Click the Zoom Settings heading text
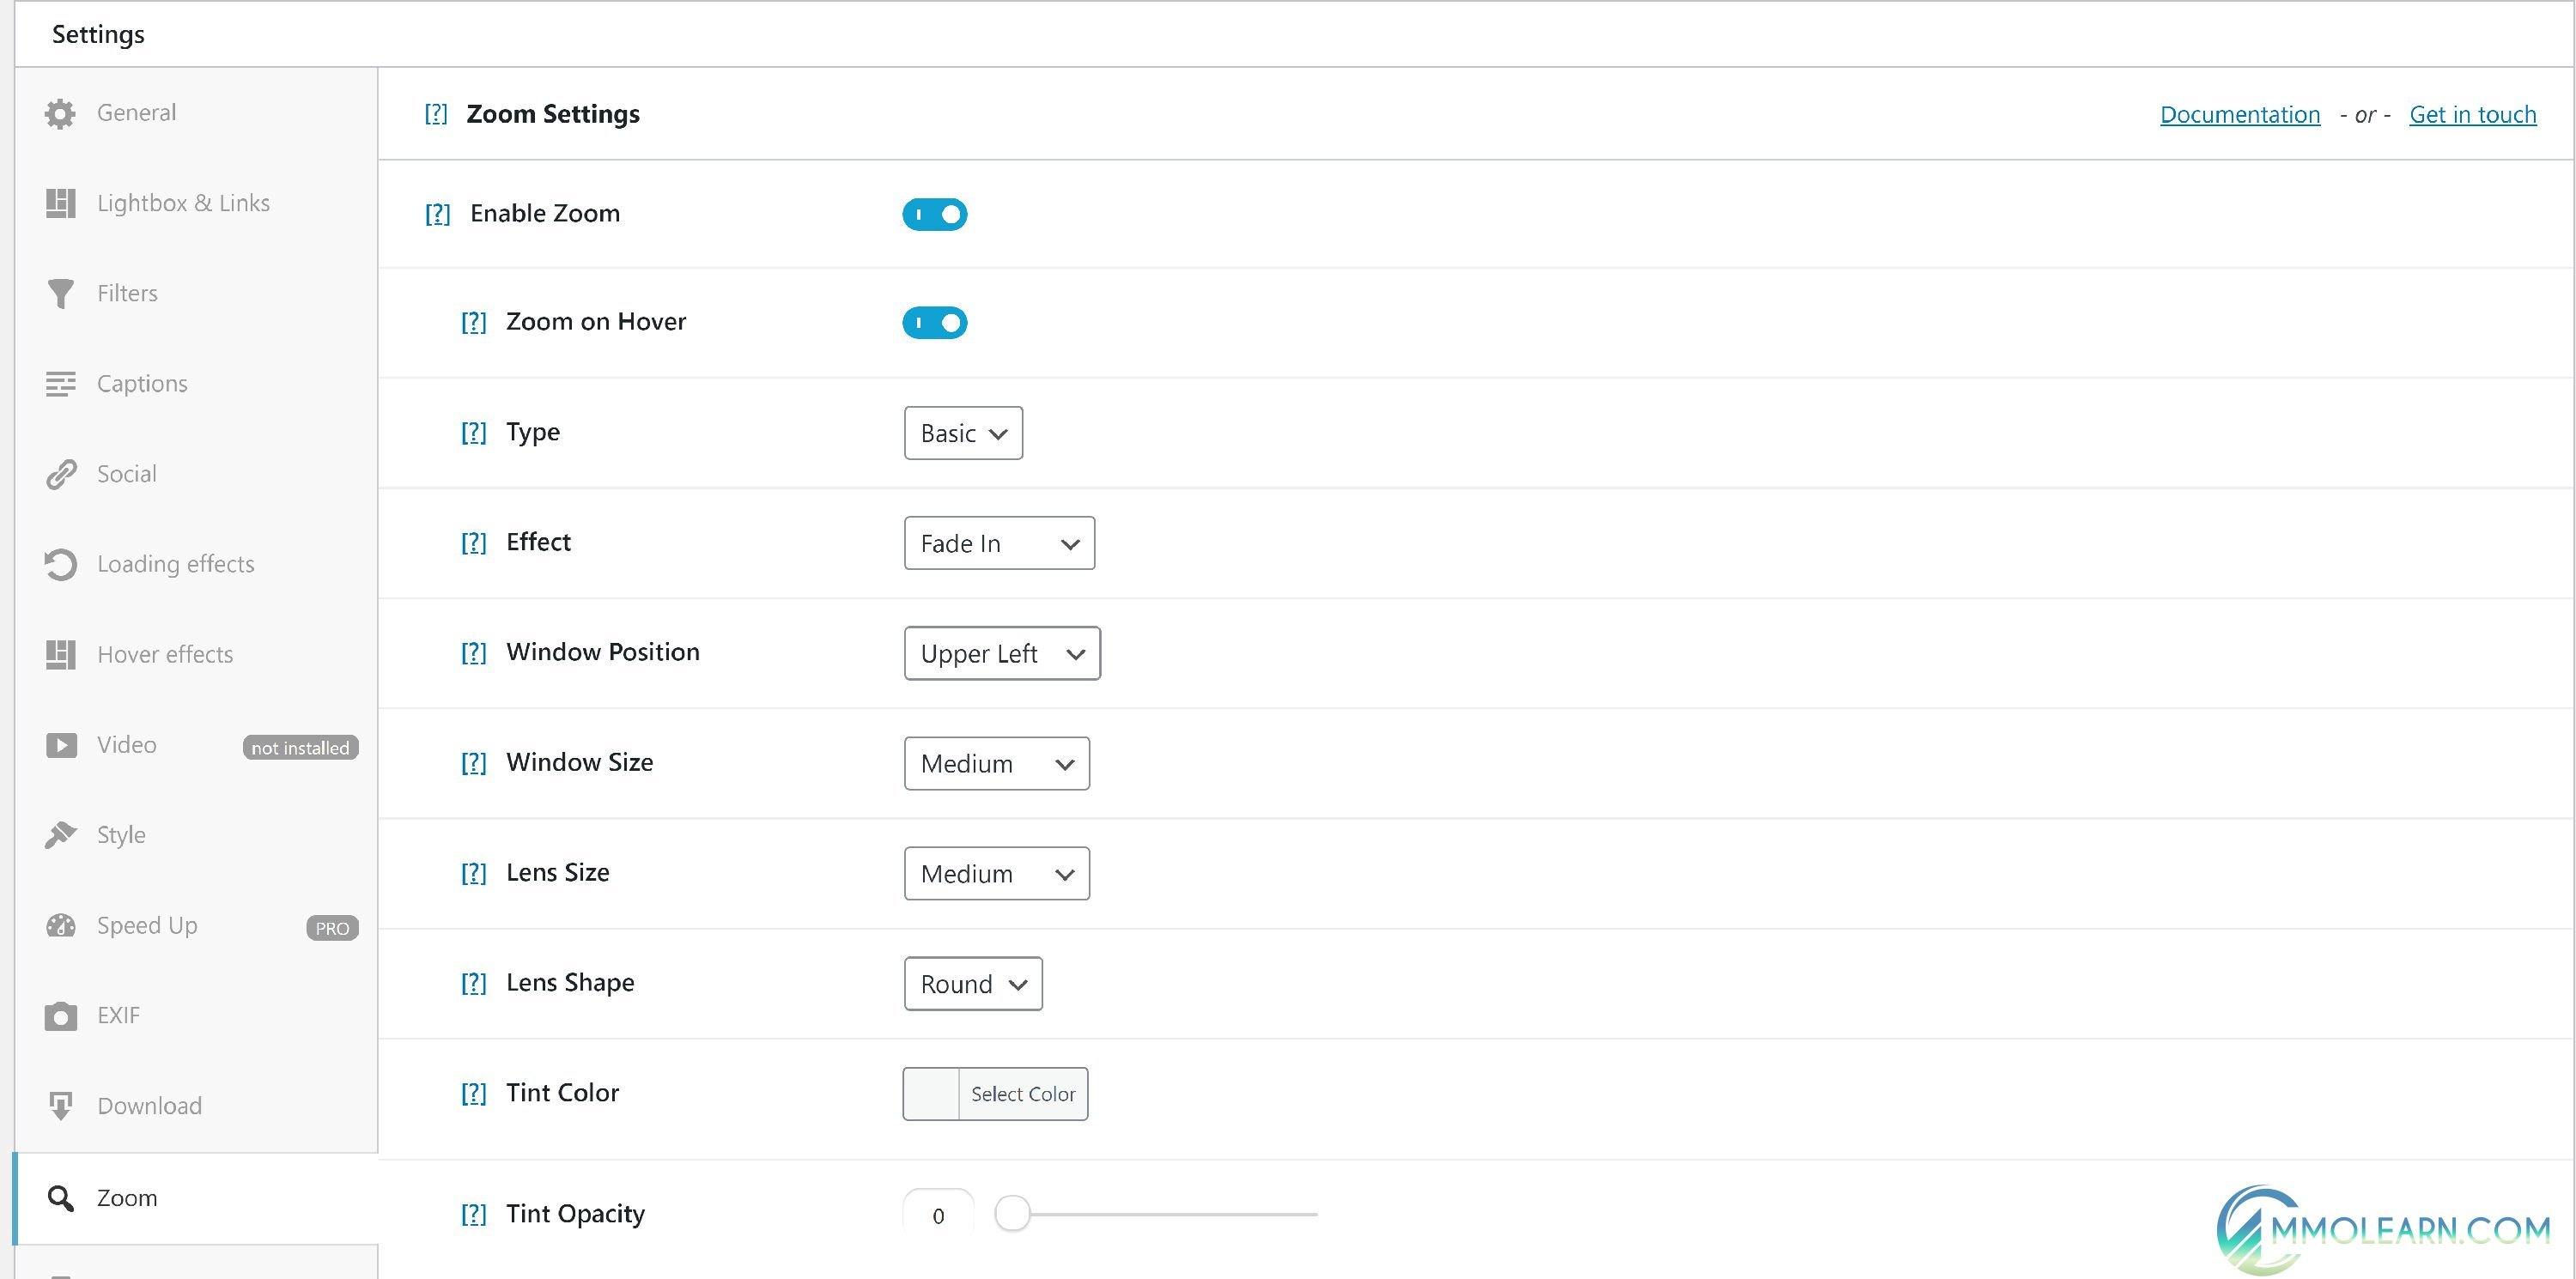Image resolution: width=2576 pixels, height=1279 pixels. pos(553,114)
